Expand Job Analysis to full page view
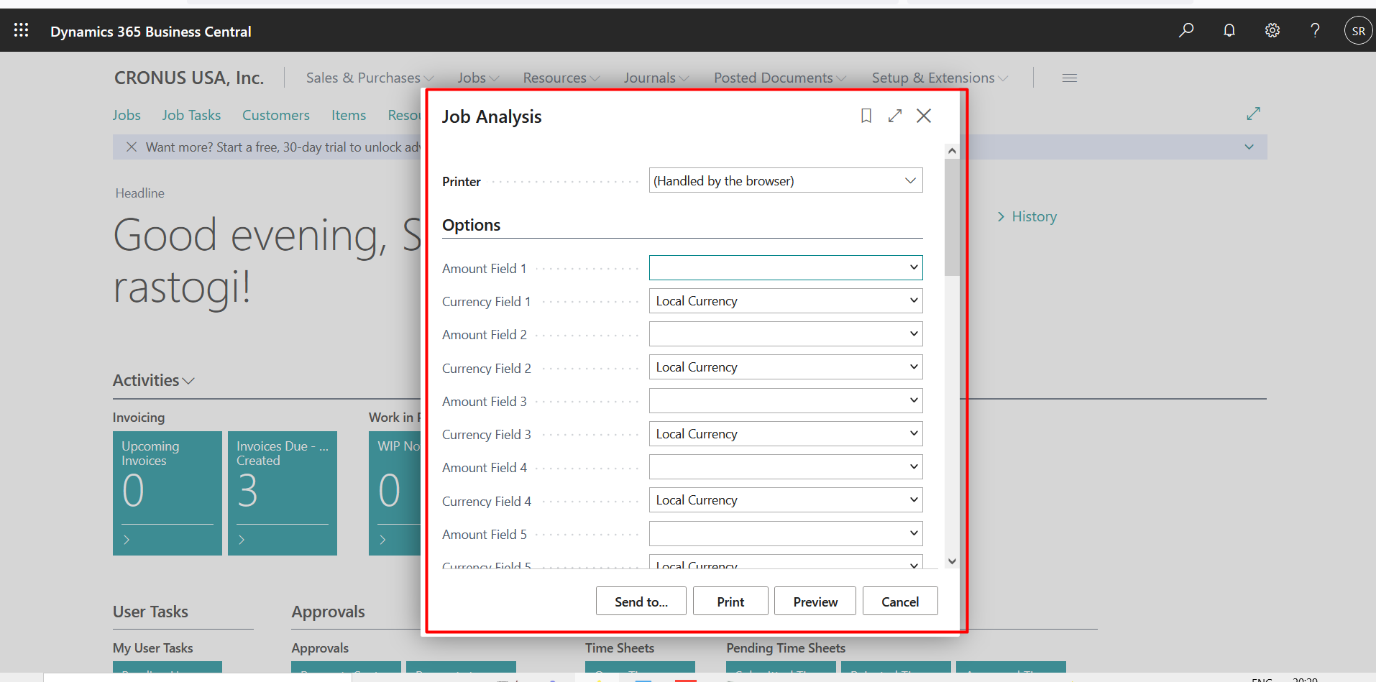Viewport: 1376px width, 682px height. click(x=895, y=115)
